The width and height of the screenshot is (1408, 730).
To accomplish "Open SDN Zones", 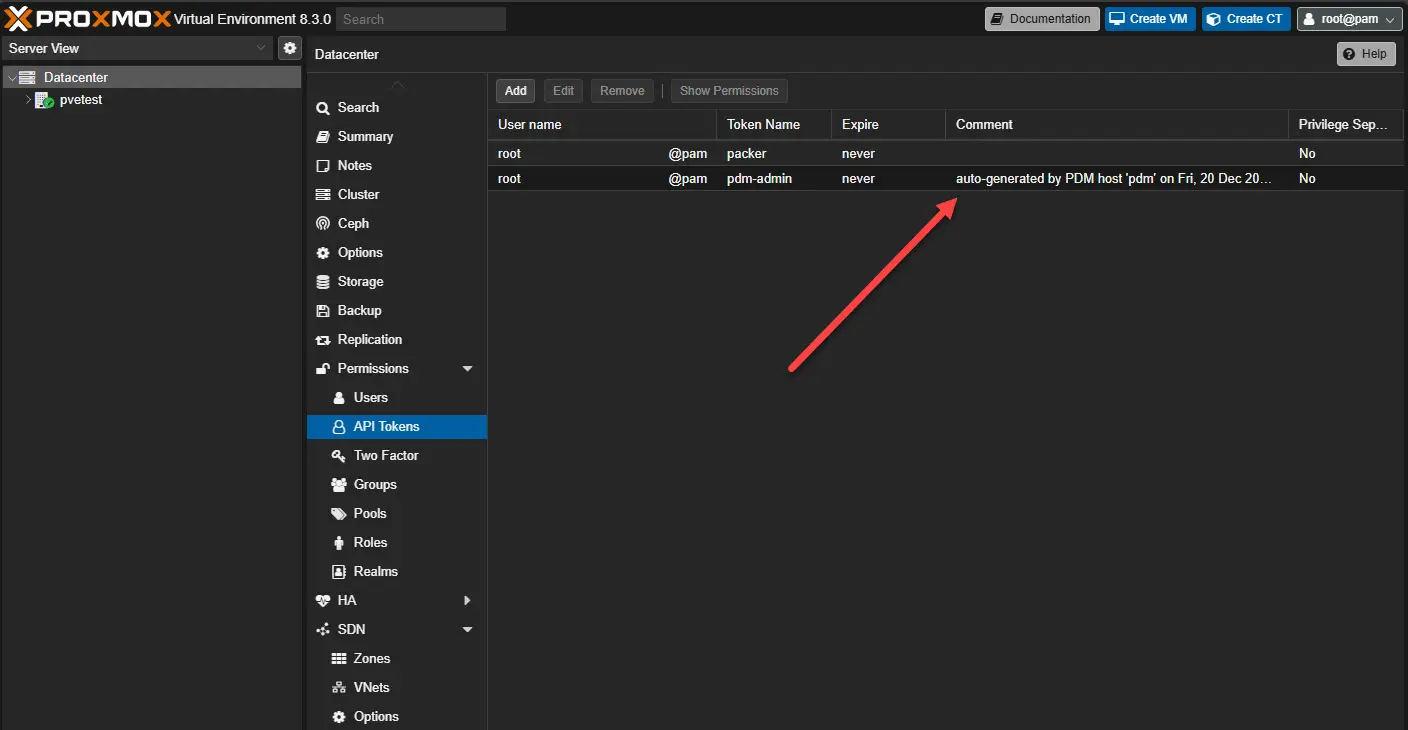I will [371, 658].
